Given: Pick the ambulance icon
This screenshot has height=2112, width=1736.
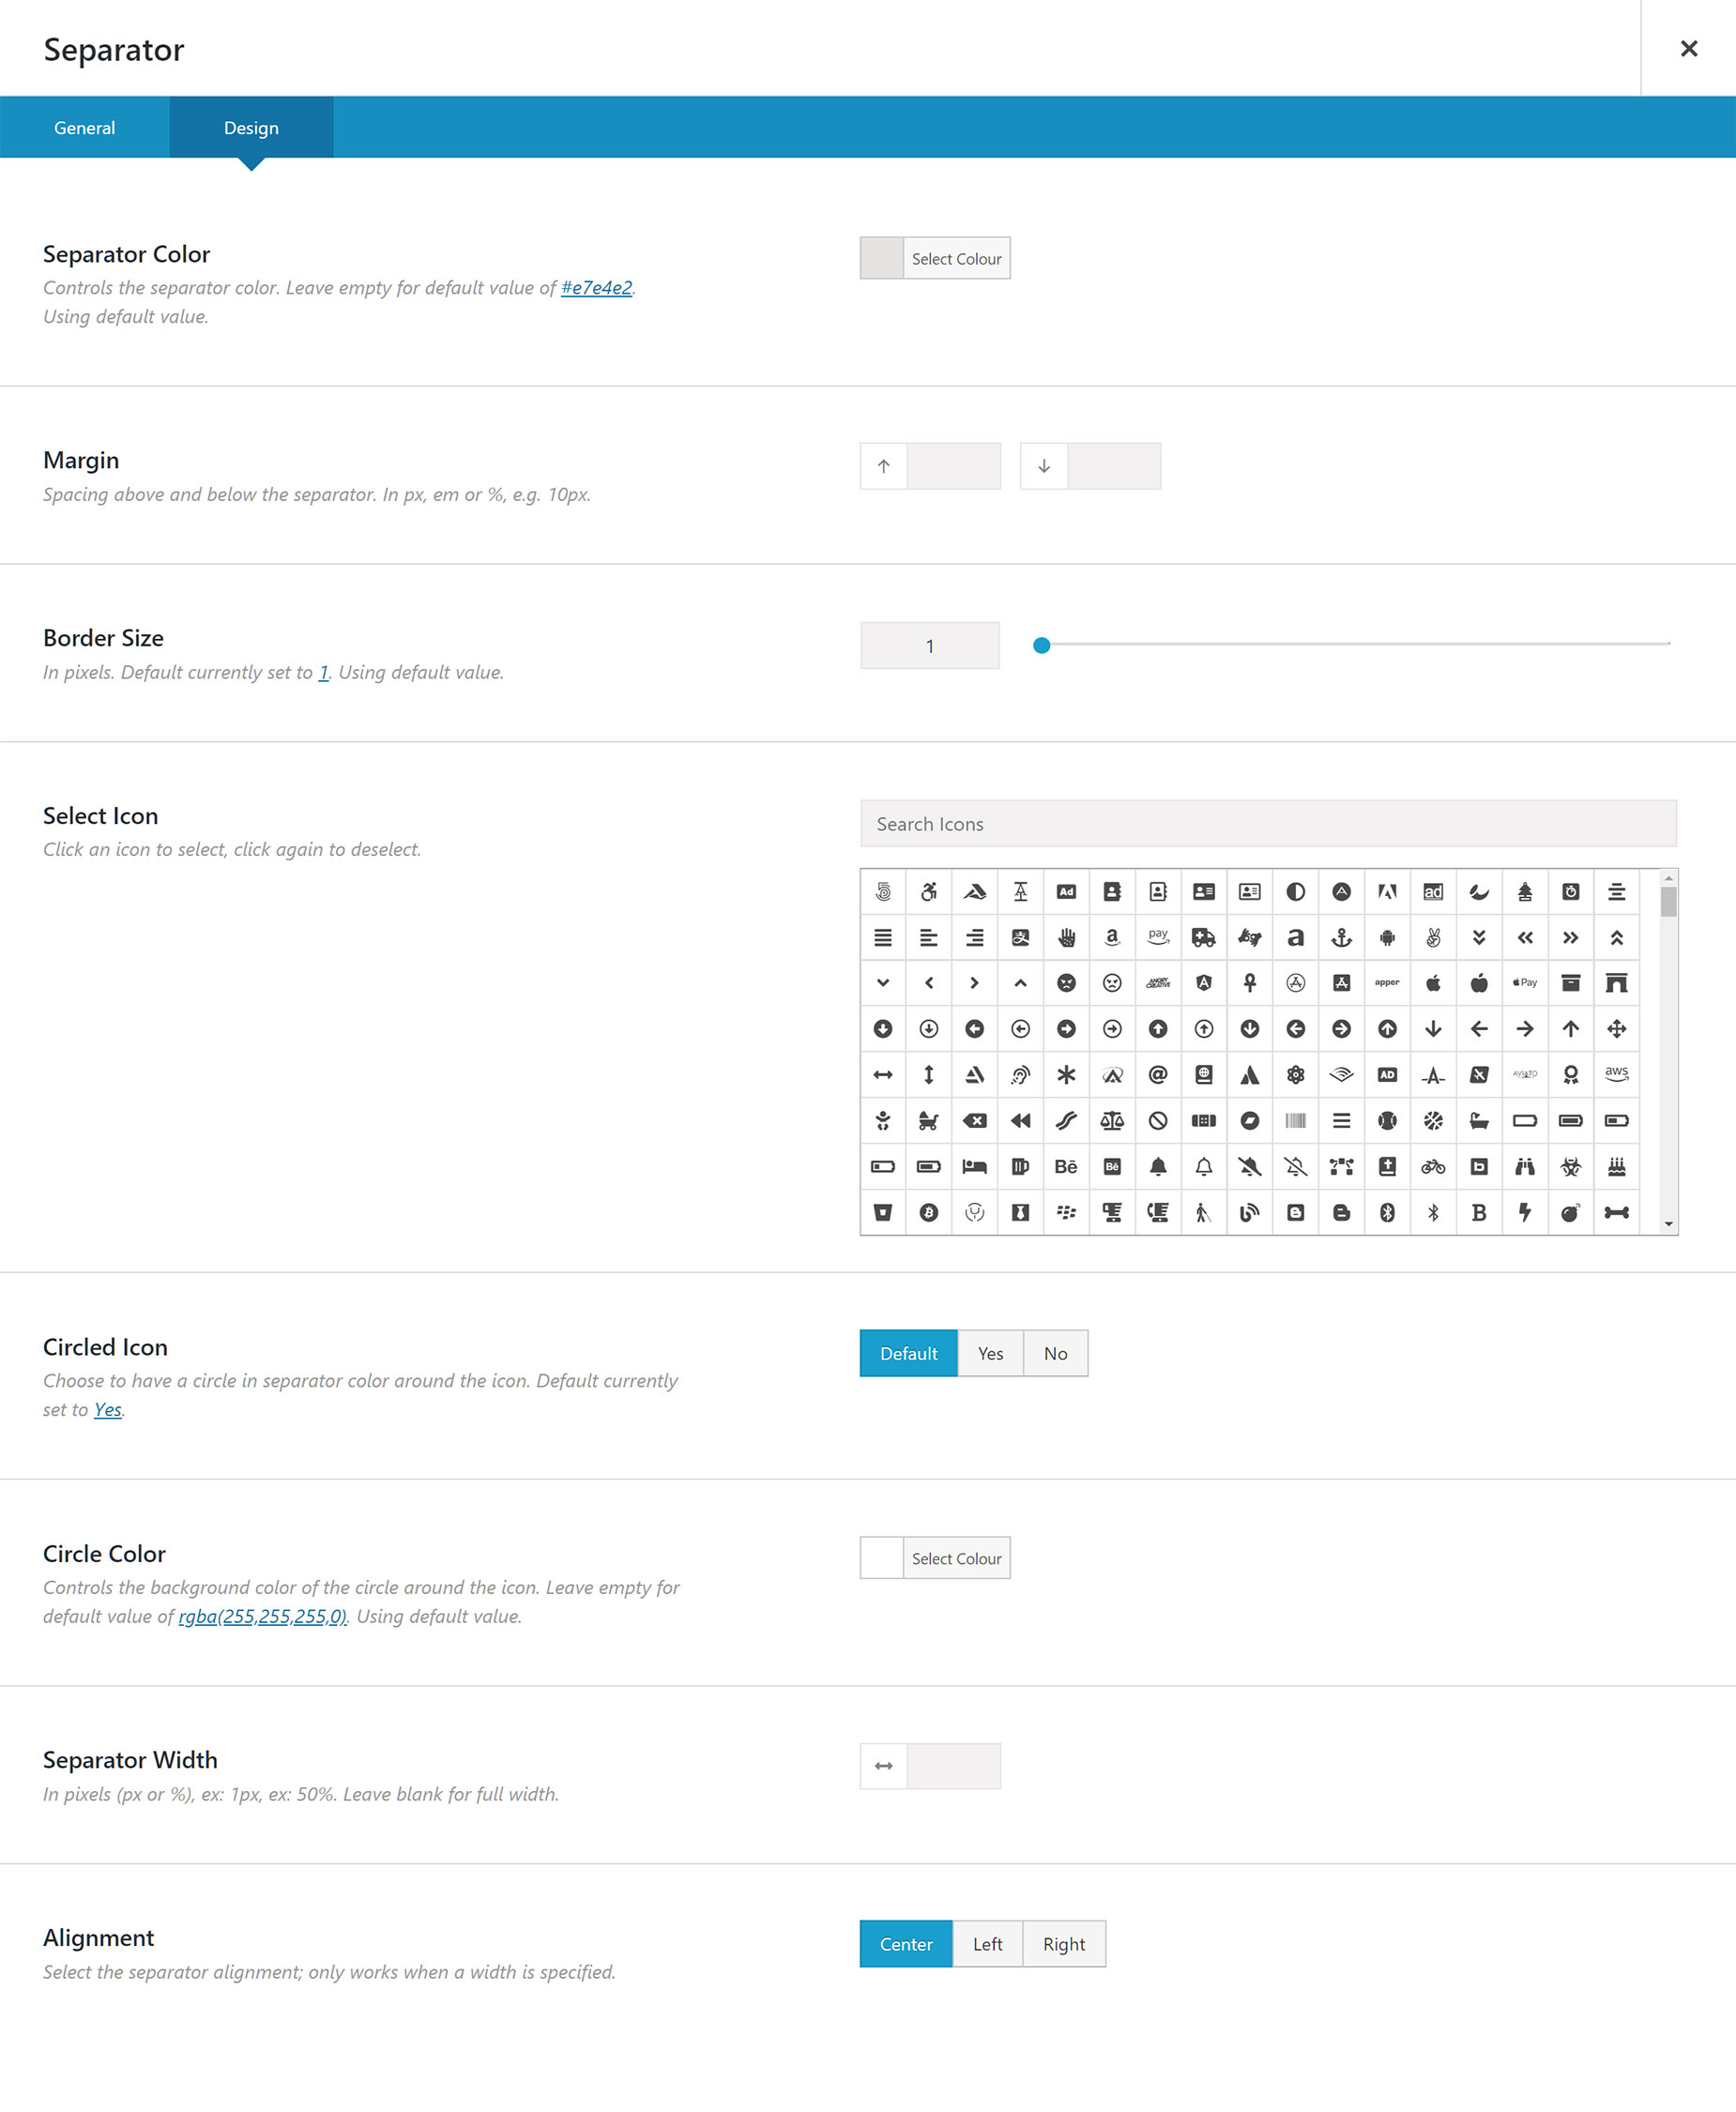Looking at the screenshot, I should (1203, 937).
